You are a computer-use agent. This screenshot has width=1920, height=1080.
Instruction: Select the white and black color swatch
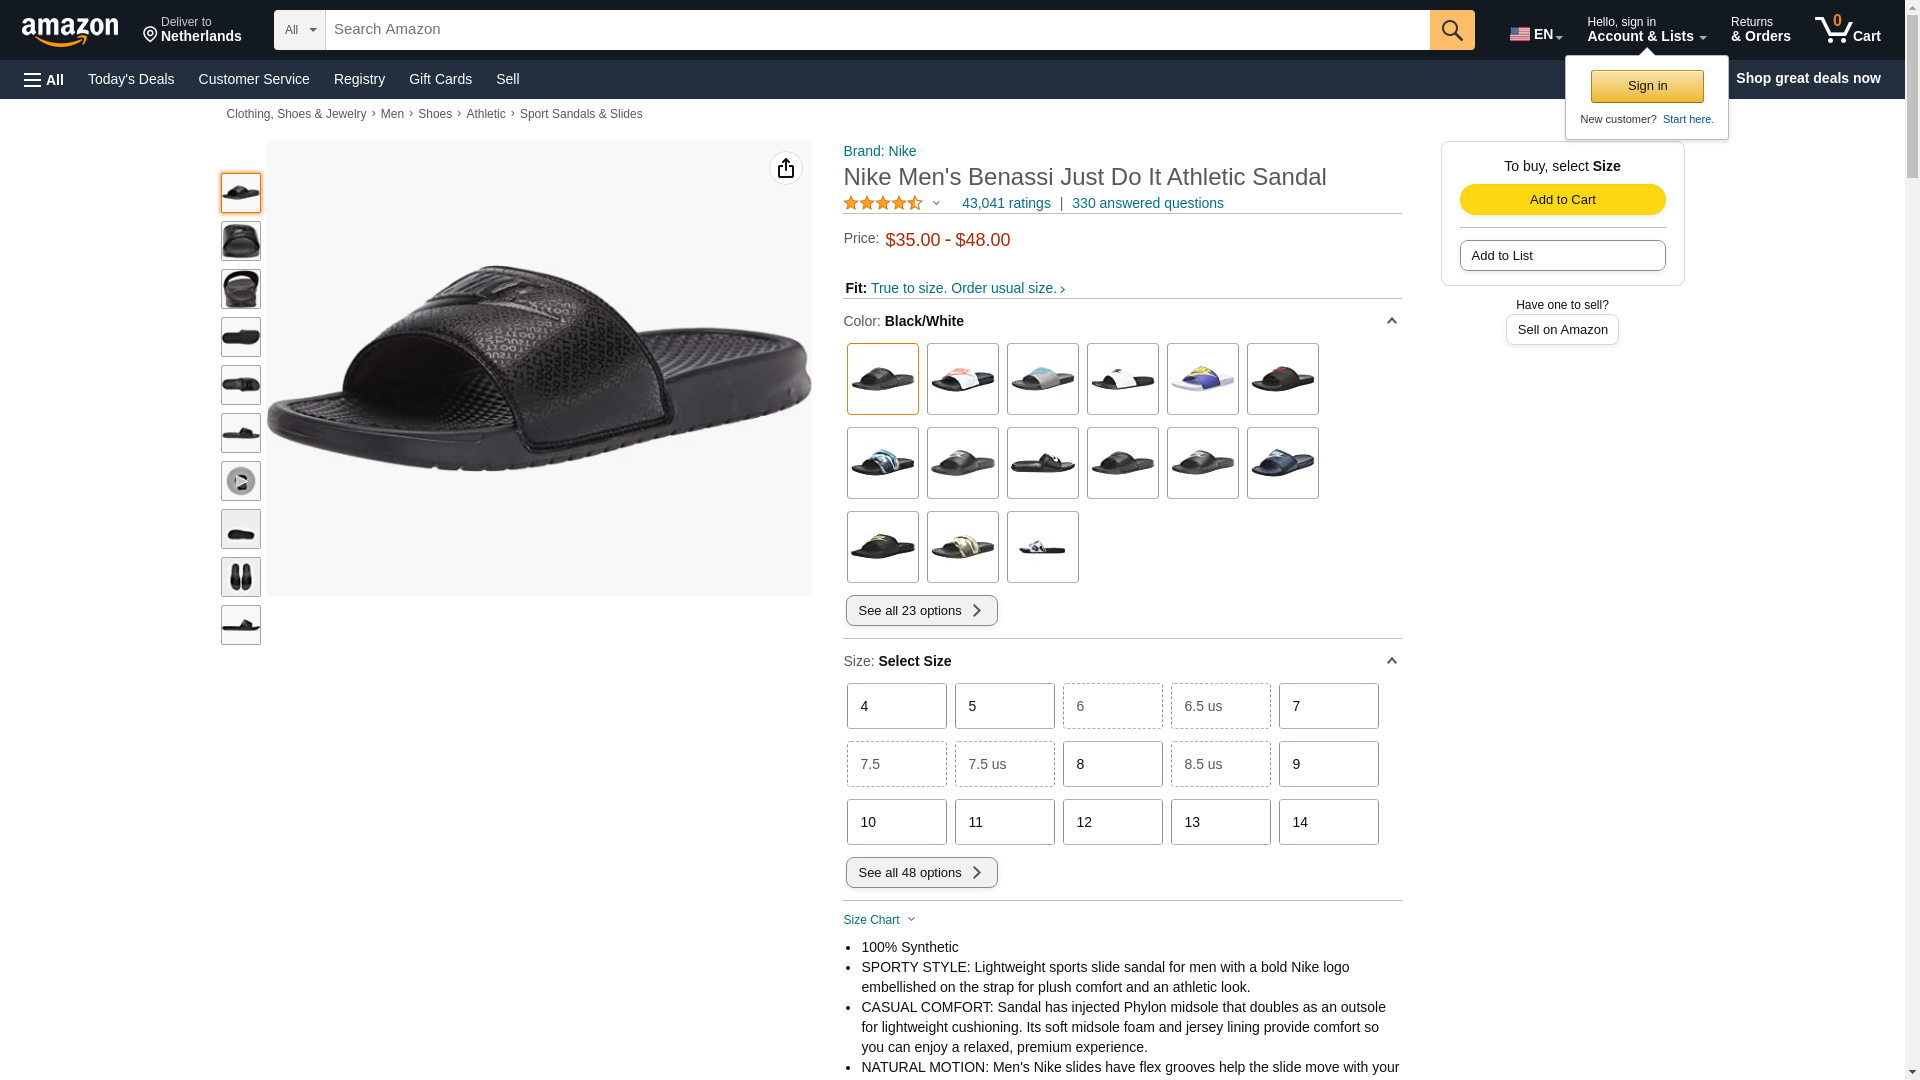click(1122, 379)
